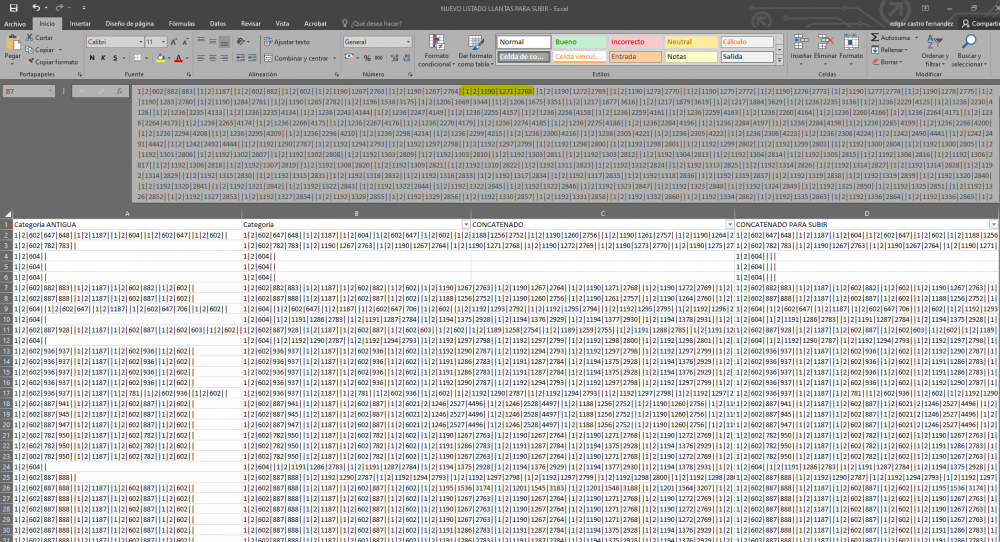1000x542 pixels.
Task: Switch to the Insertar tab
Action: click(80, 24)
